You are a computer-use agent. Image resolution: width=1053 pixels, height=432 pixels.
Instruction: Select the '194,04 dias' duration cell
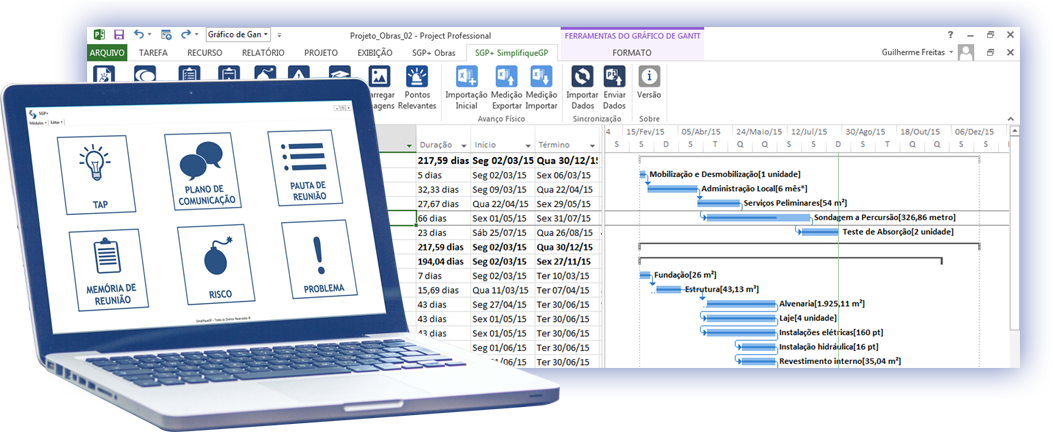[x=442, y=261]
